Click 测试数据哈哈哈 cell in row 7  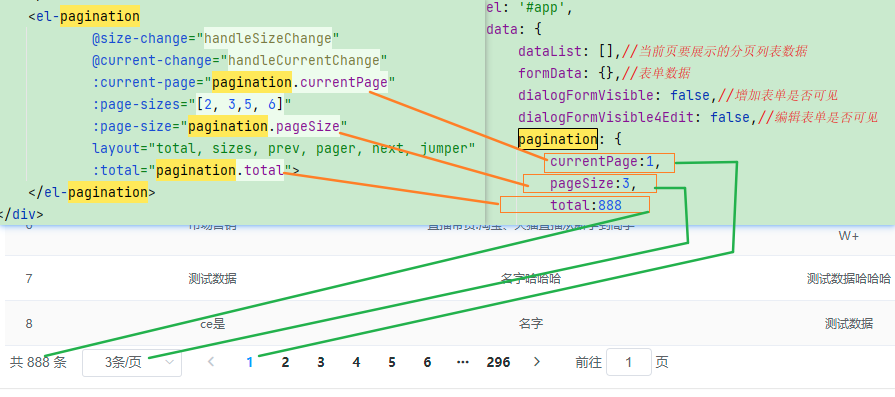coord(849,279)
